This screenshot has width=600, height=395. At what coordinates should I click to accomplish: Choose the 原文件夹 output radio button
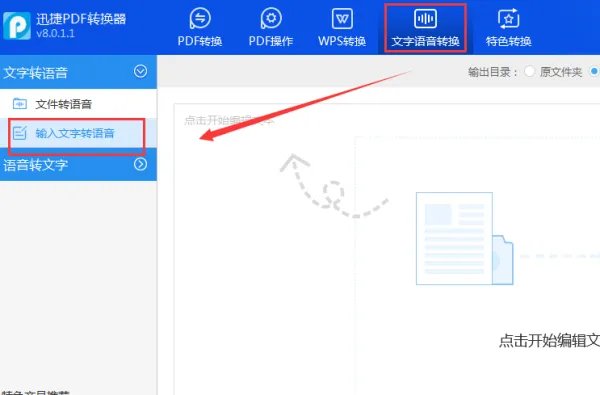click(x=530, y=71)
